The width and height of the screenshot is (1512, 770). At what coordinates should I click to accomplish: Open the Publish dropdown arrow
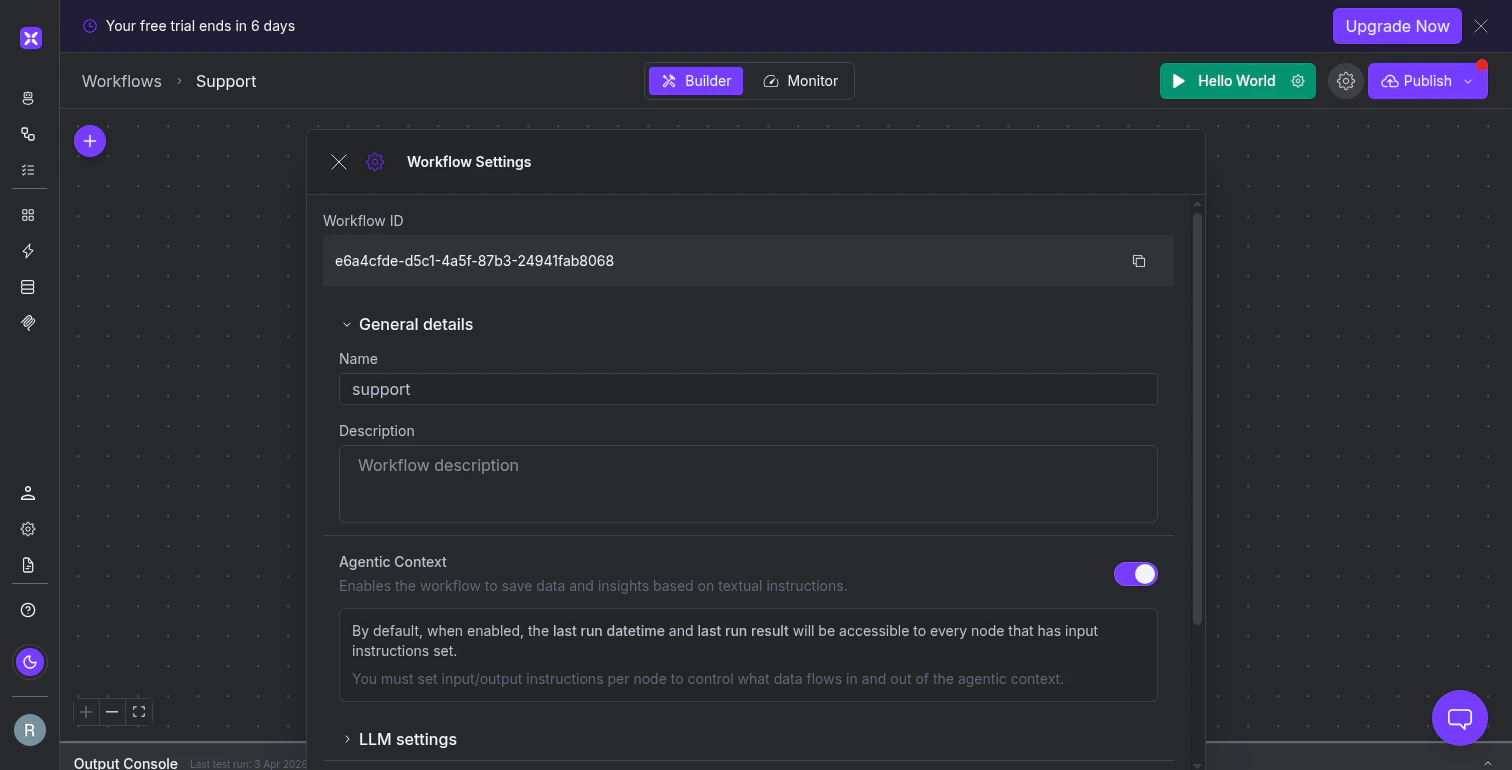click(x=1468, y=81)
